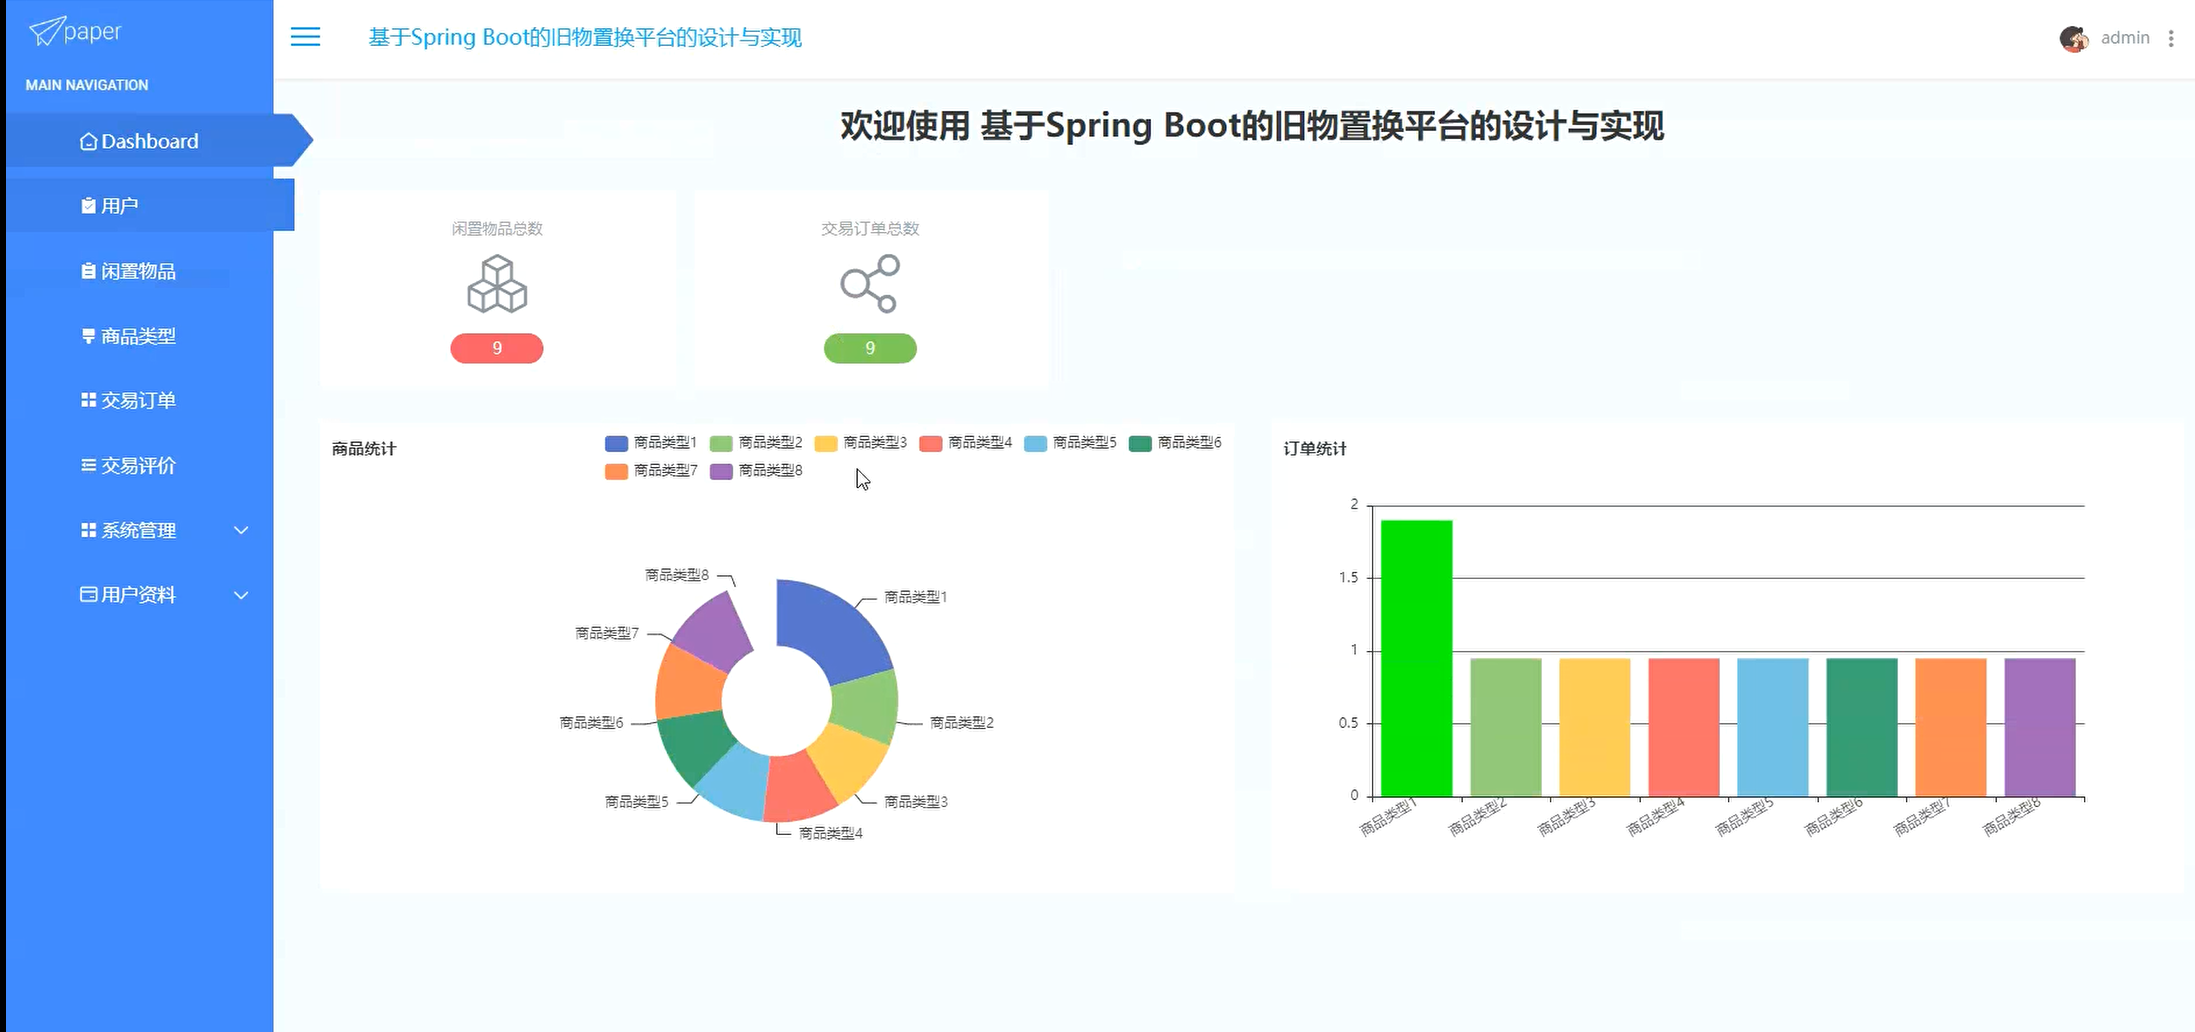Click the orange 商品类型7 pie slice
Image resolution: width=2195 pixels, height=1032 pixels.
tap(690, 685)
